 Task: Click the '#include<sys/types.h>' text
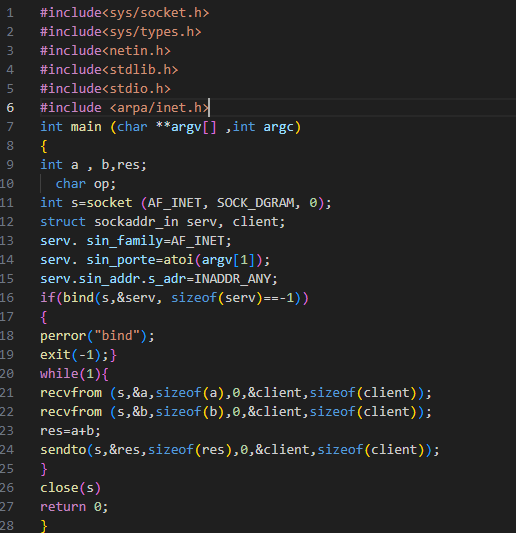click(121, 32)
